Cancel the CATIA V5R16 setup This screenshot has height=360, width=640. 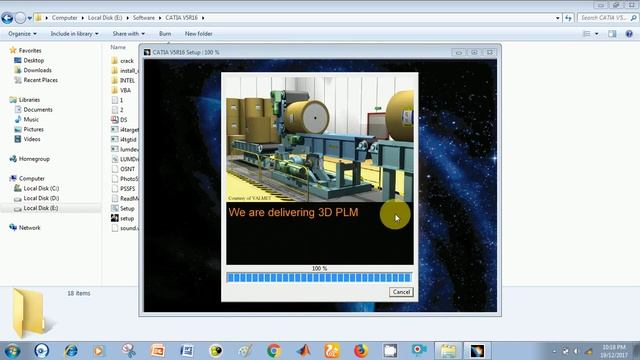click(x=401, y=292)
